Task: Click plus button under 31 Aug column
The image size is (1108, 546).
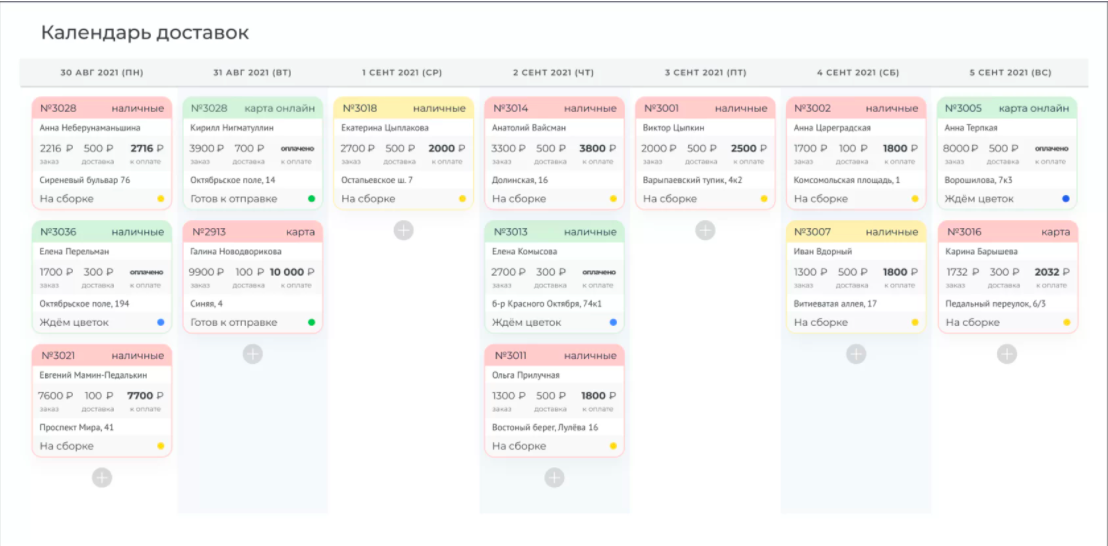Action: coord(252,354)
